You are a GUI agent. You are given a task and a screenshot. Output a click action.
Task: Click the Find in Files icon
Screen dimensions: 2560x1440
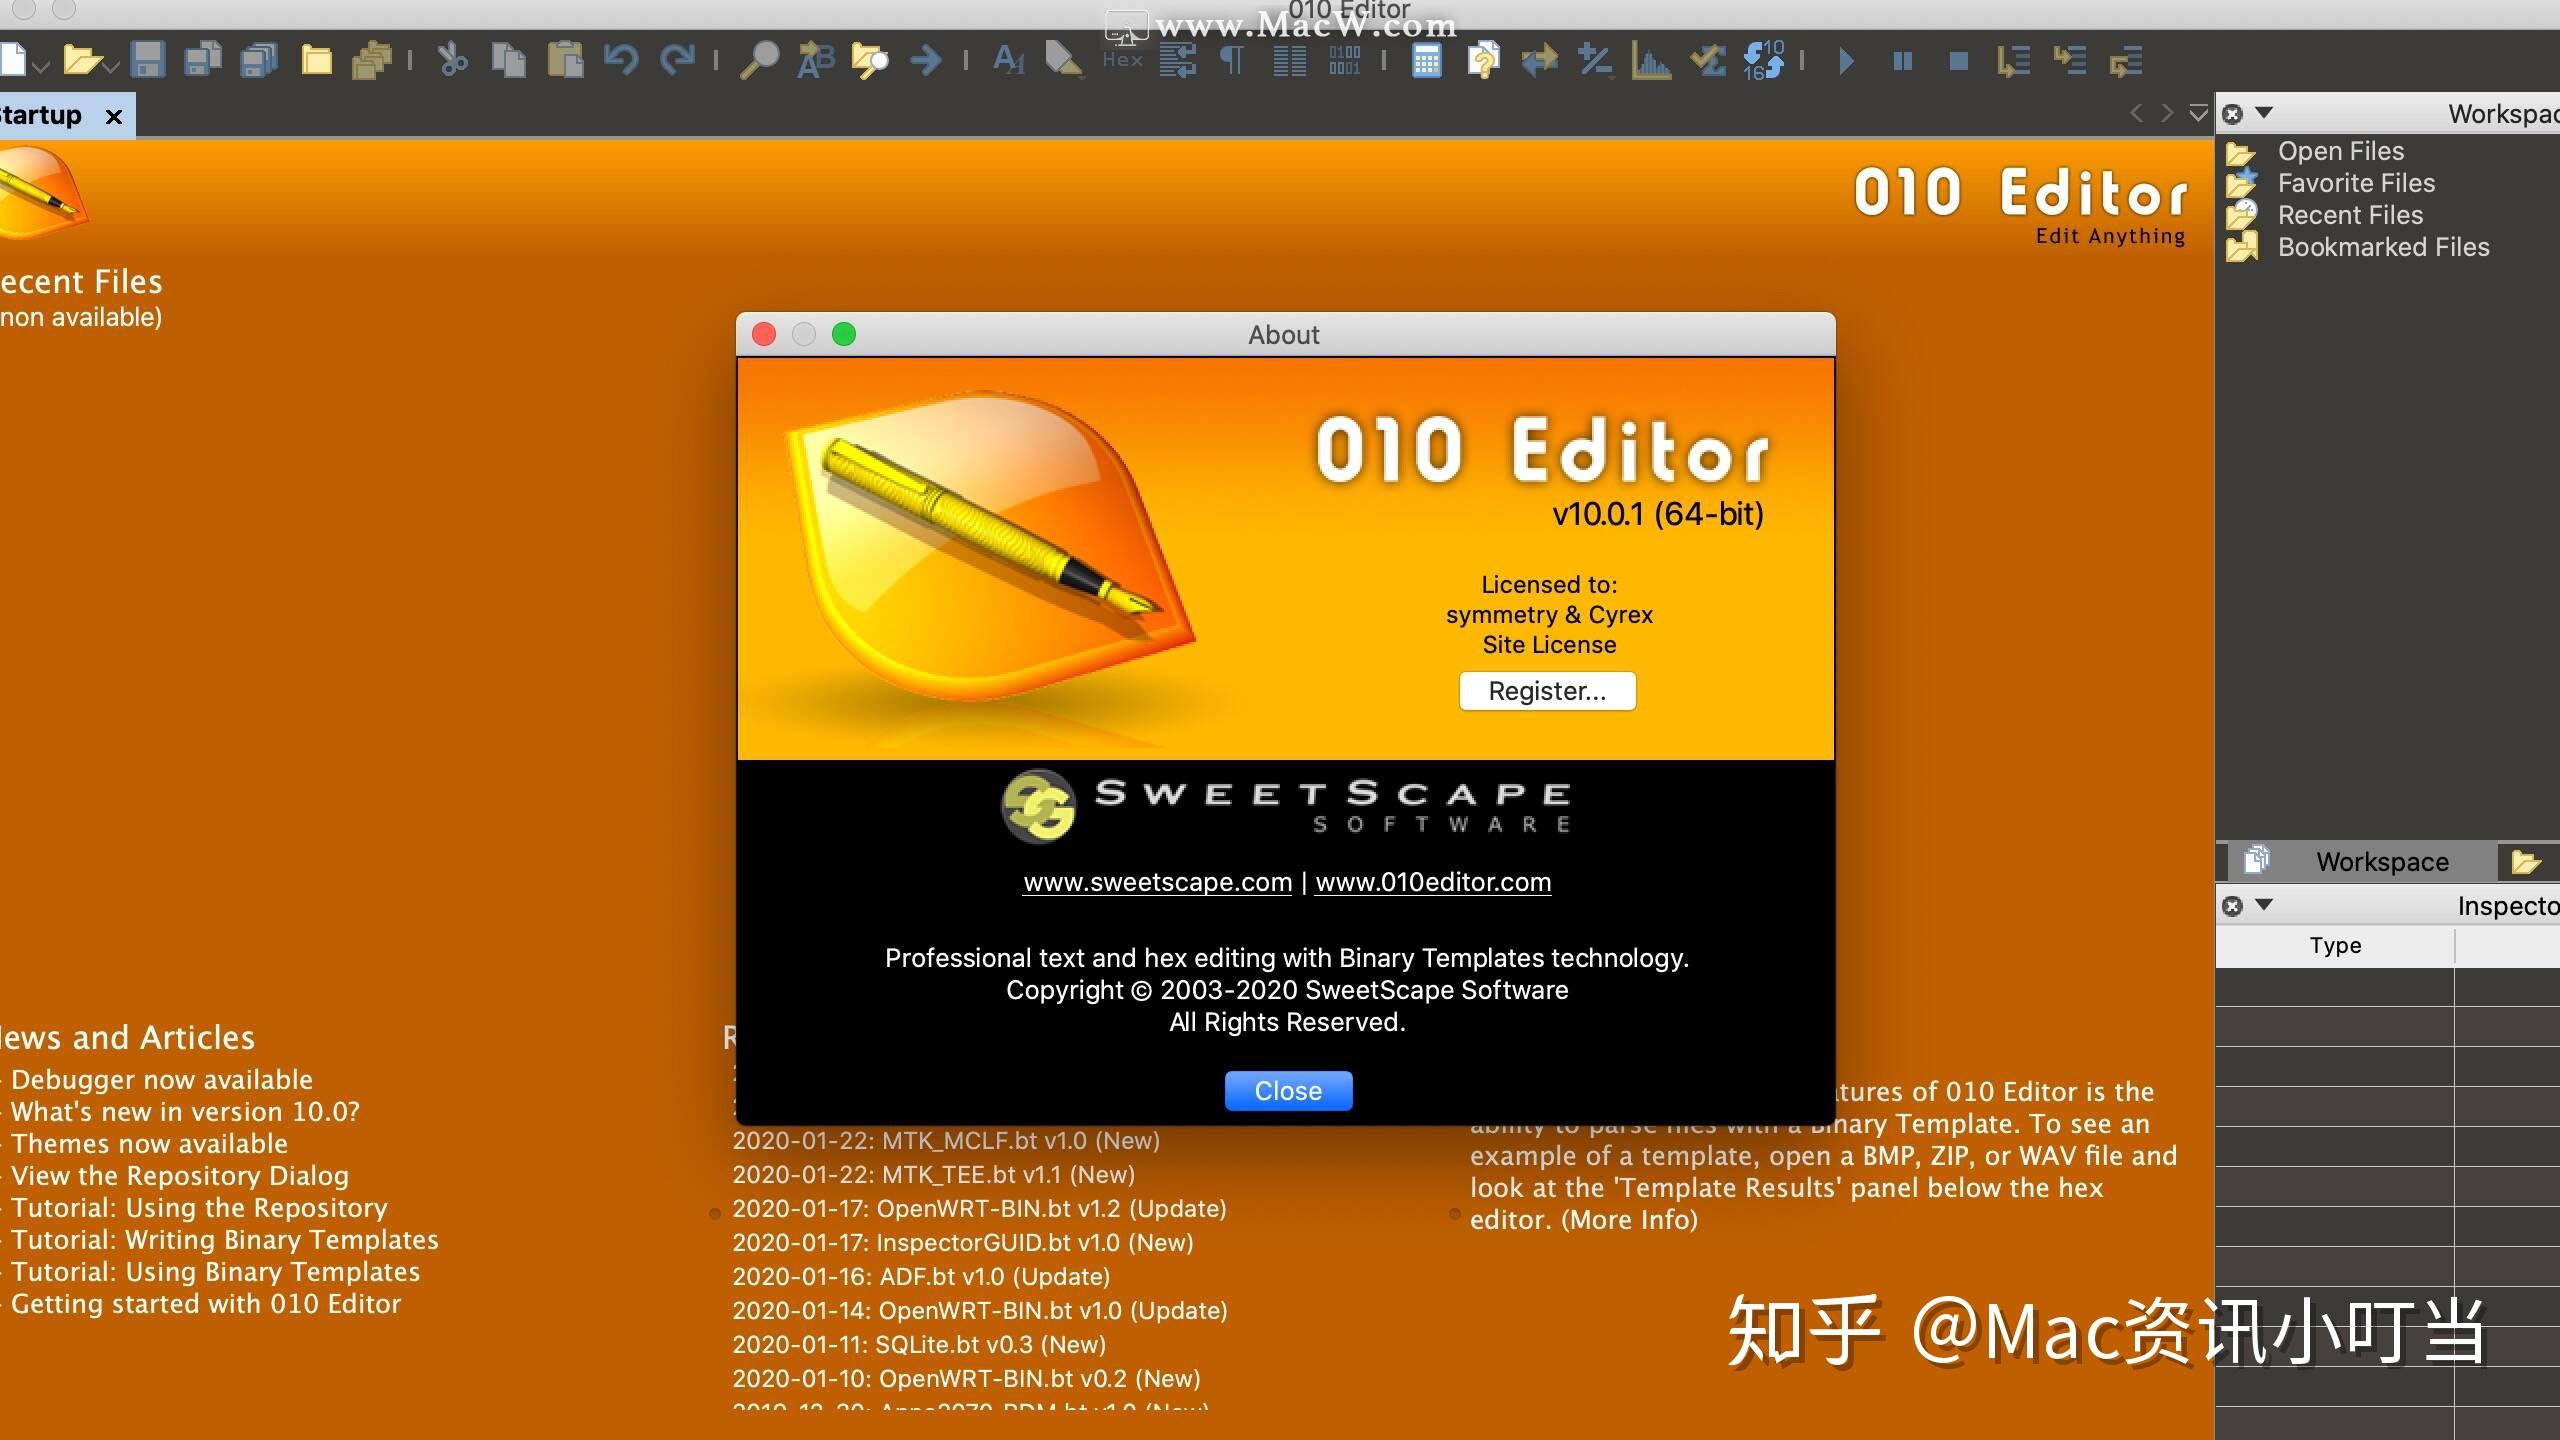point(870,60)
